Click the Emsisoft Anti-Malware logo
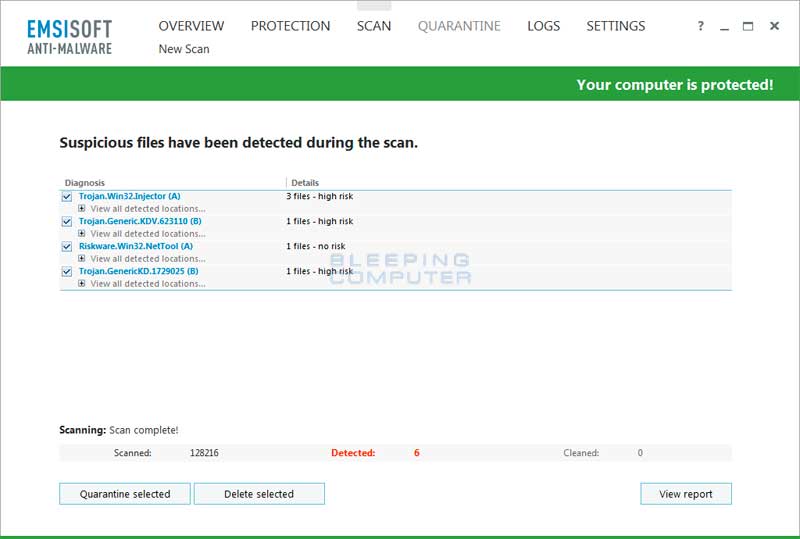The width and height of the screenshot is (800, 539). 69,37
